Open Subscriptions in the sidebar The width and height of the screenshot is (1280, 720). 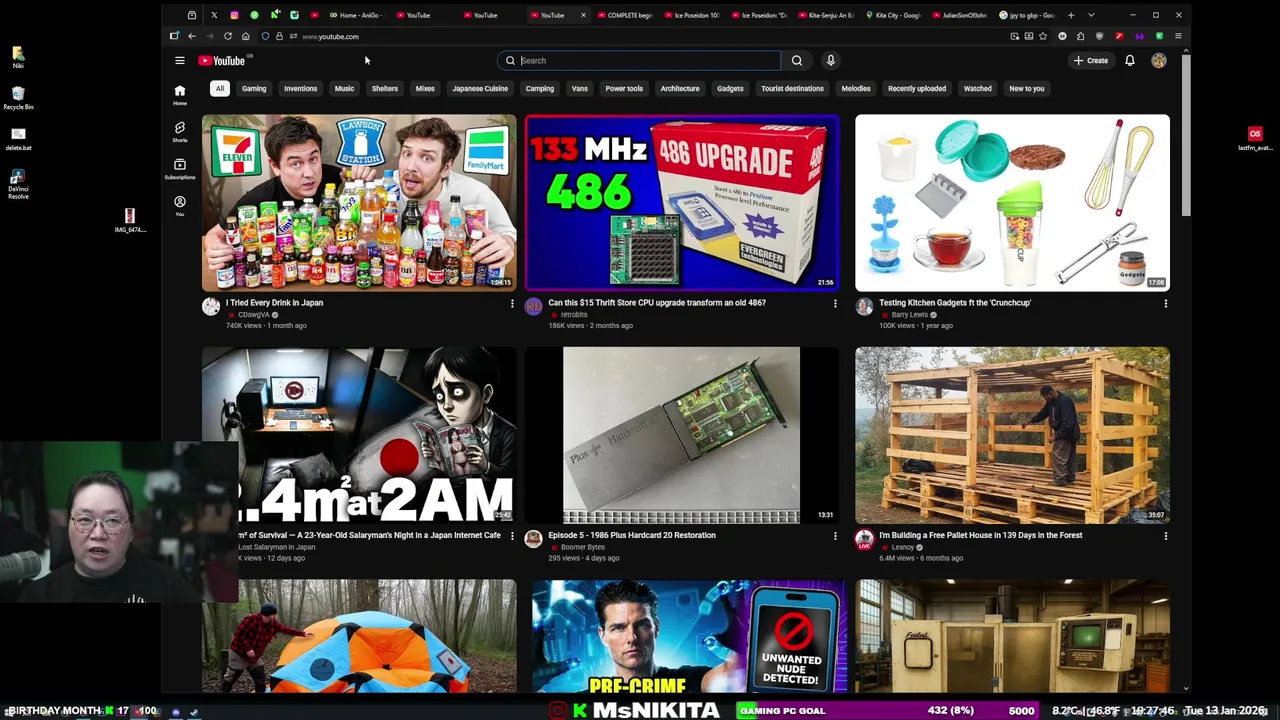click(x=180, y=169)
